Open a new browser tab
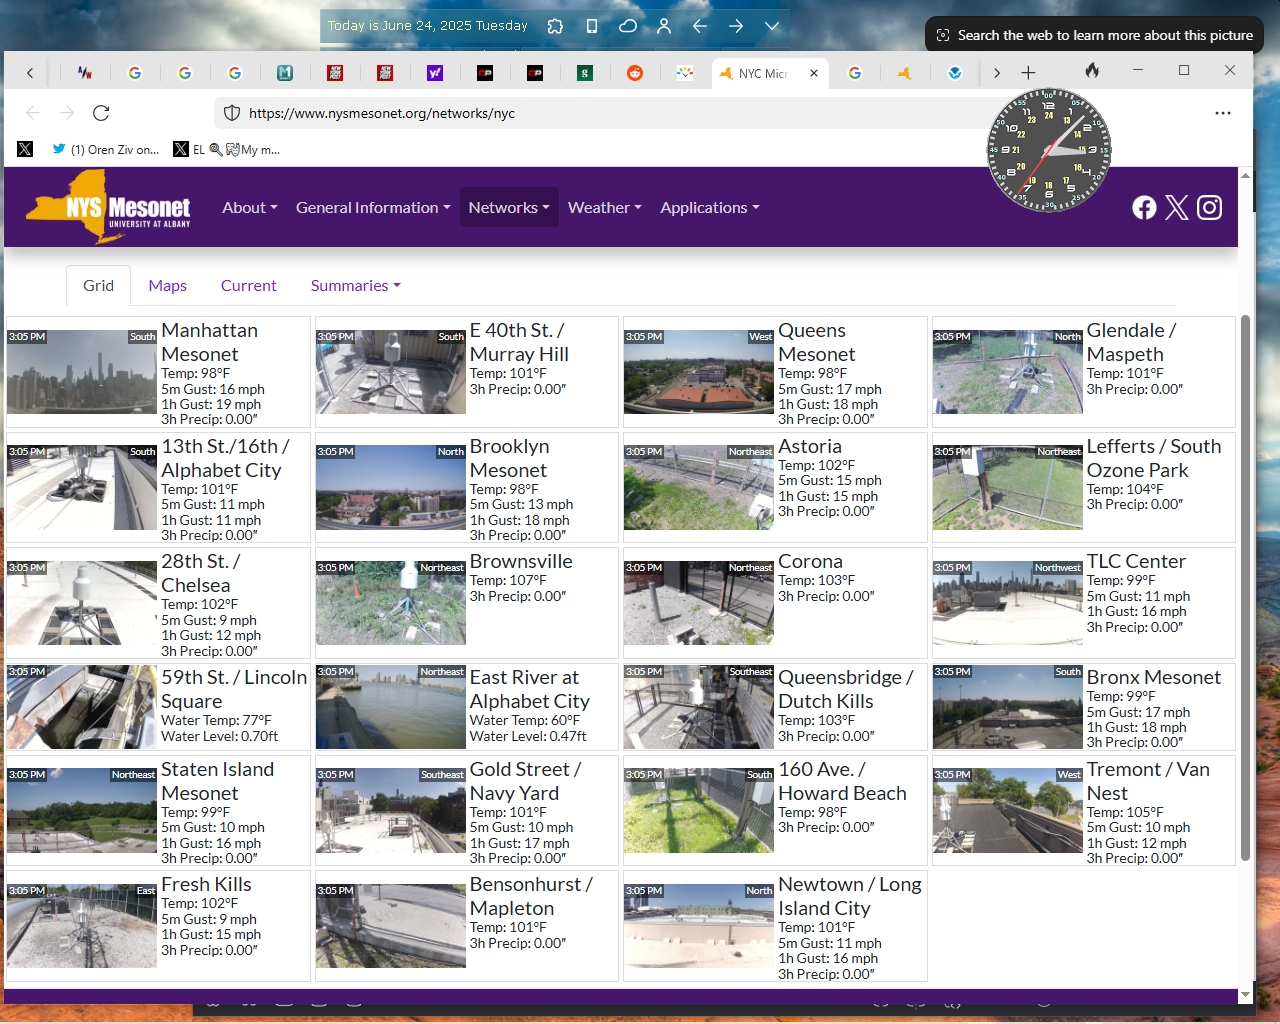Viewport: 1280px width, 1024px height. tap(1028, 73)
